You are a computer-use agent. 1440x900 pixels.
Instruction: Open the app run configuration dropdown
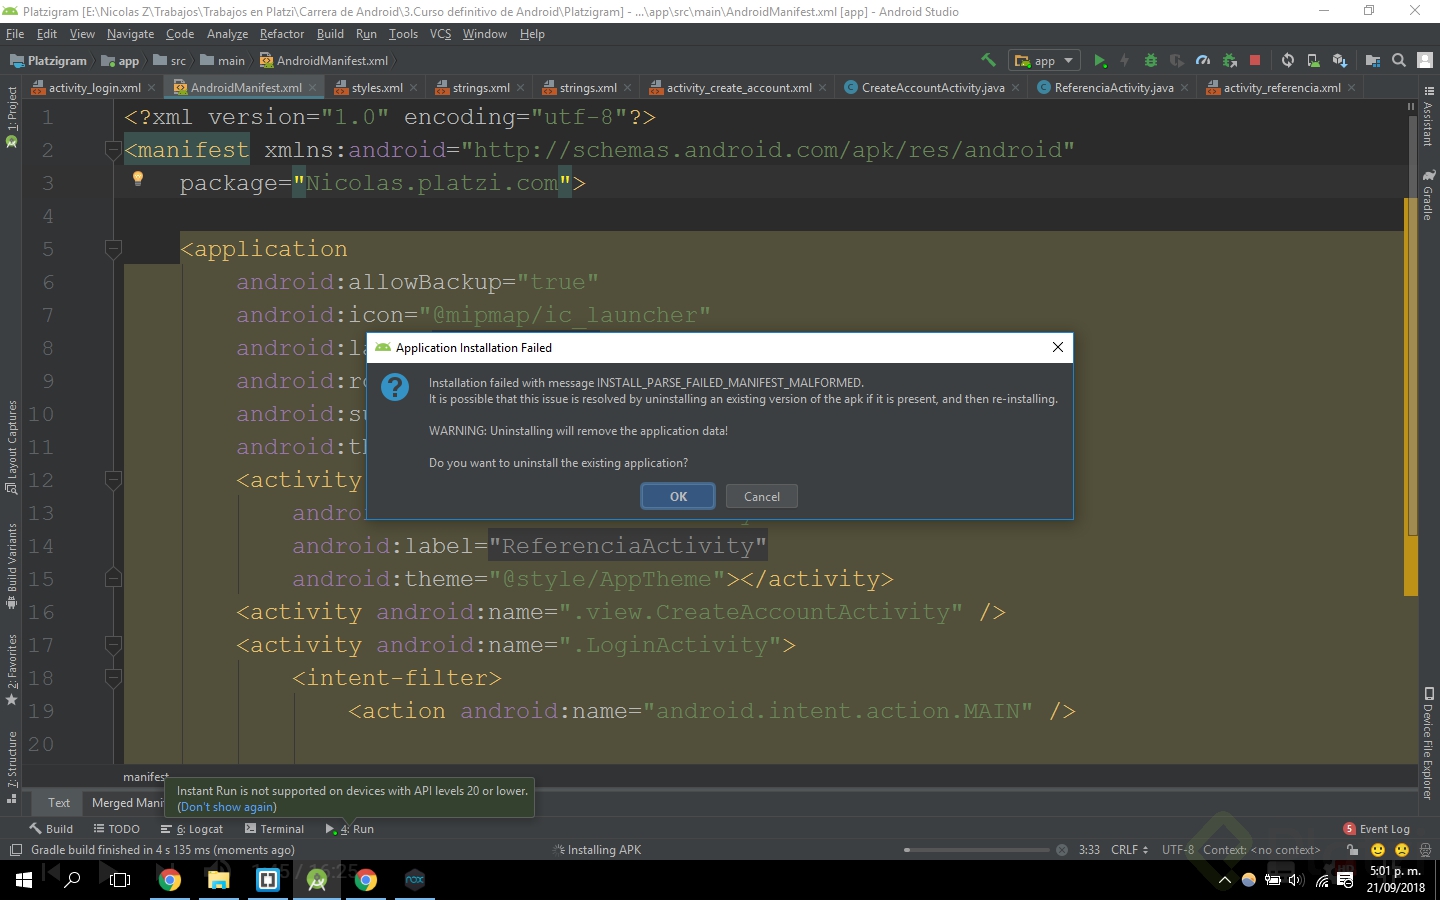1044,61
